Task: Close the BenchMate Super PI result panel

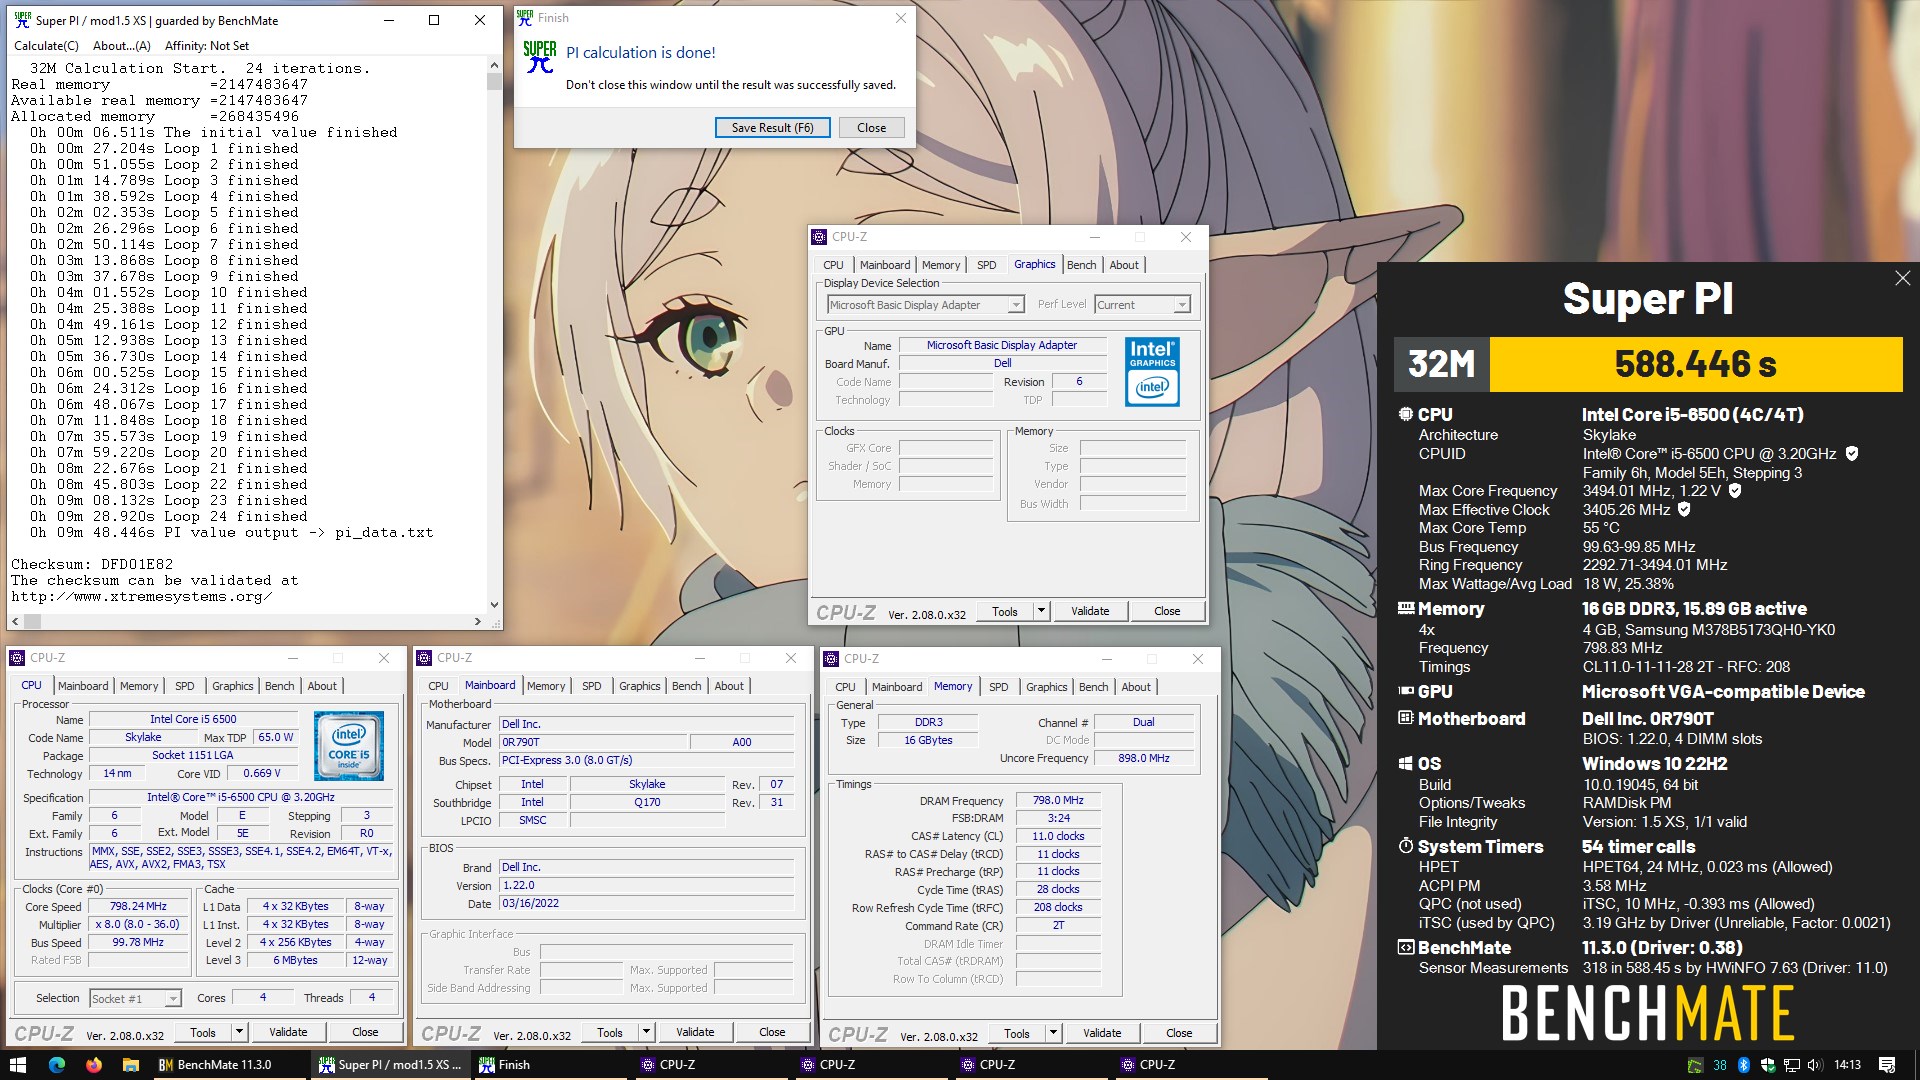Action: (x=1902, y=278)
